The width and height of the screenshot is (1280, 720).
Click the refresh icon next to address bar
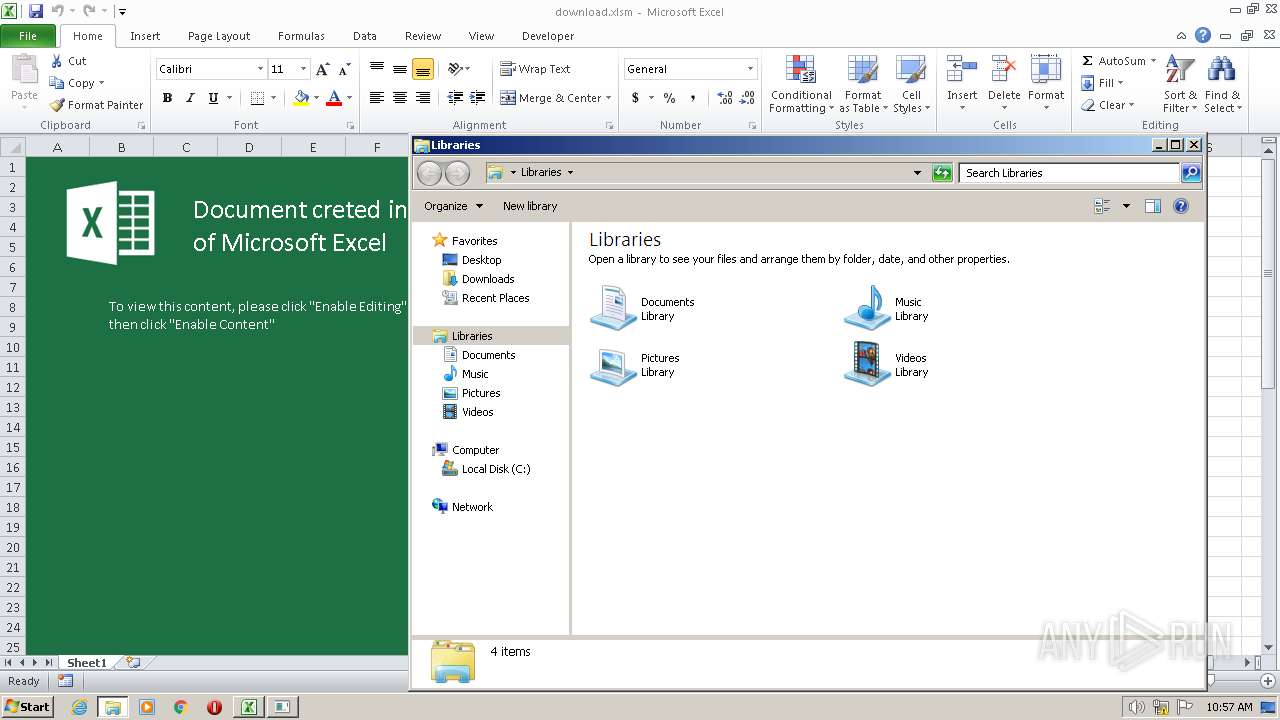[x=941, y=173]
